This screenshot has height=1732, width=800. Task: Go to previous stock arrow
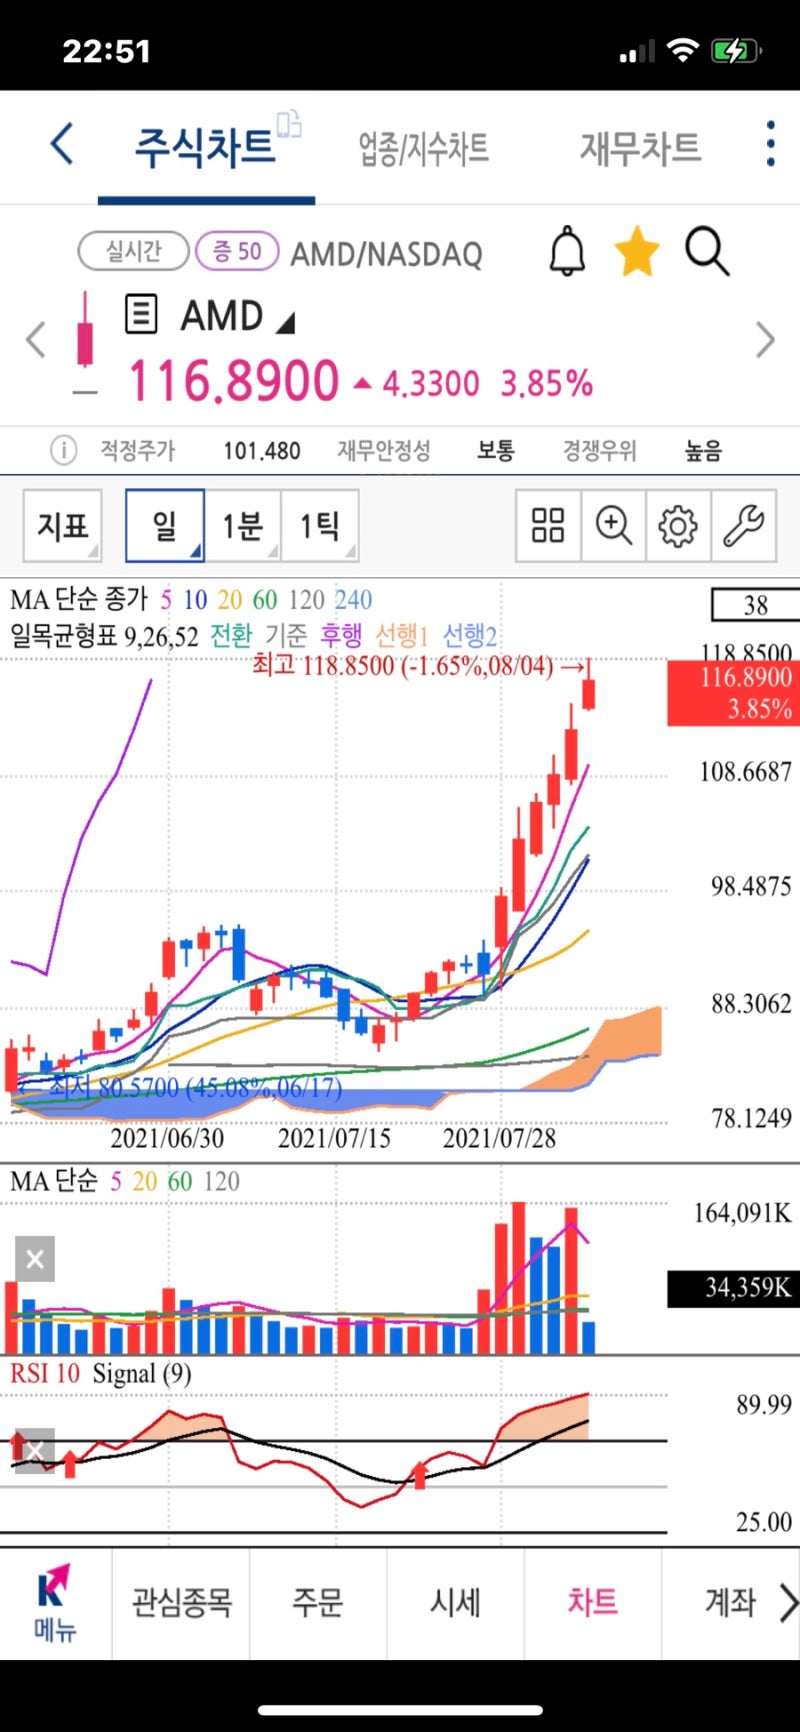(x=36, y=340)
